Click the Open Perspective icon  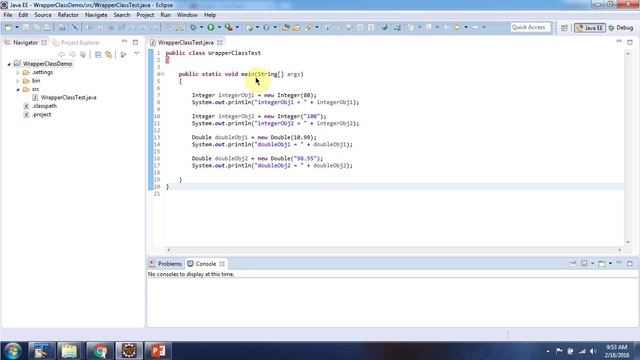coord(564,28)
